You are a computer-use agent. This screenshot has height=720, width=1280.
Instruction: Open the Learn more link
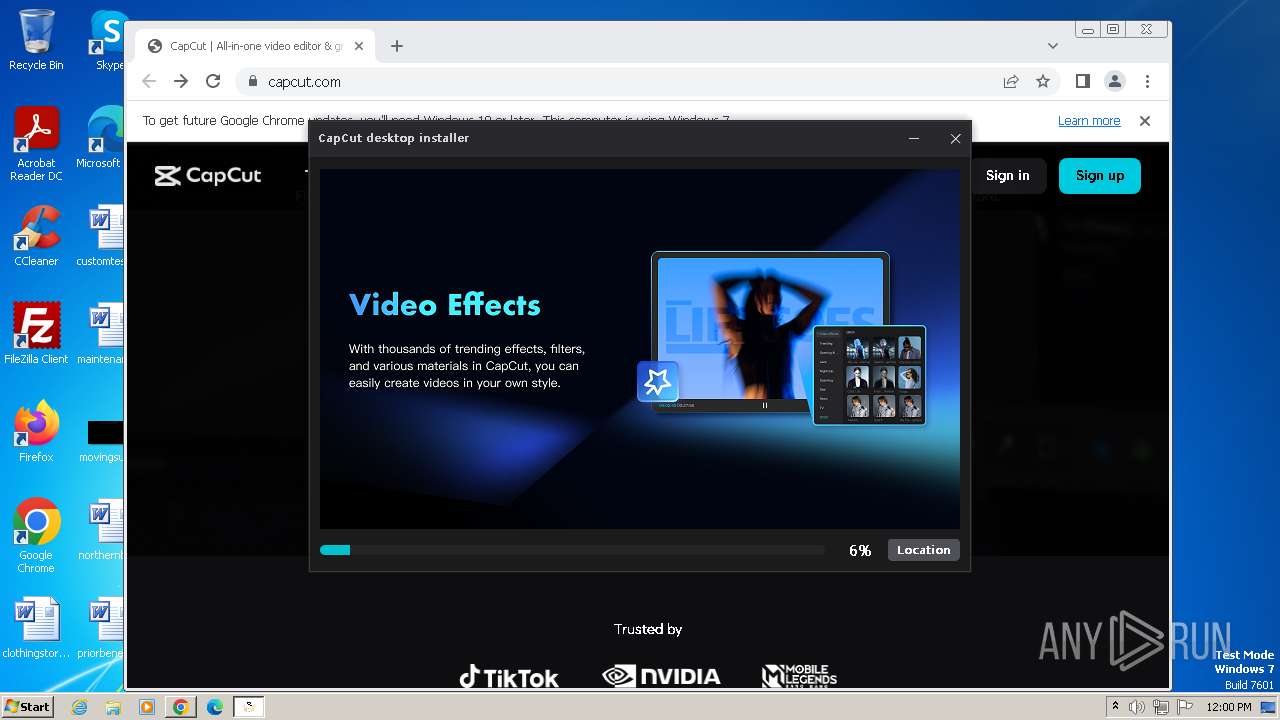click(1089, 121)
